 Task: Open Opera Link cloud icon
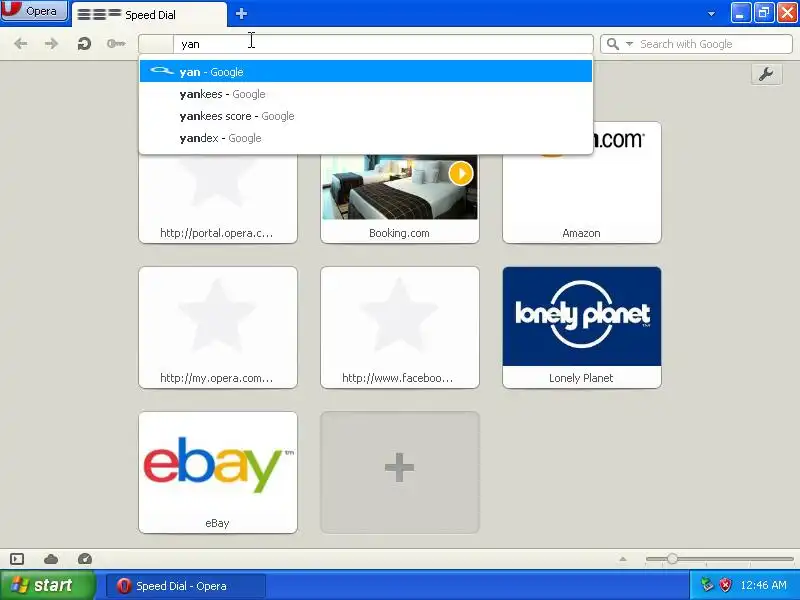pos(51,559)
